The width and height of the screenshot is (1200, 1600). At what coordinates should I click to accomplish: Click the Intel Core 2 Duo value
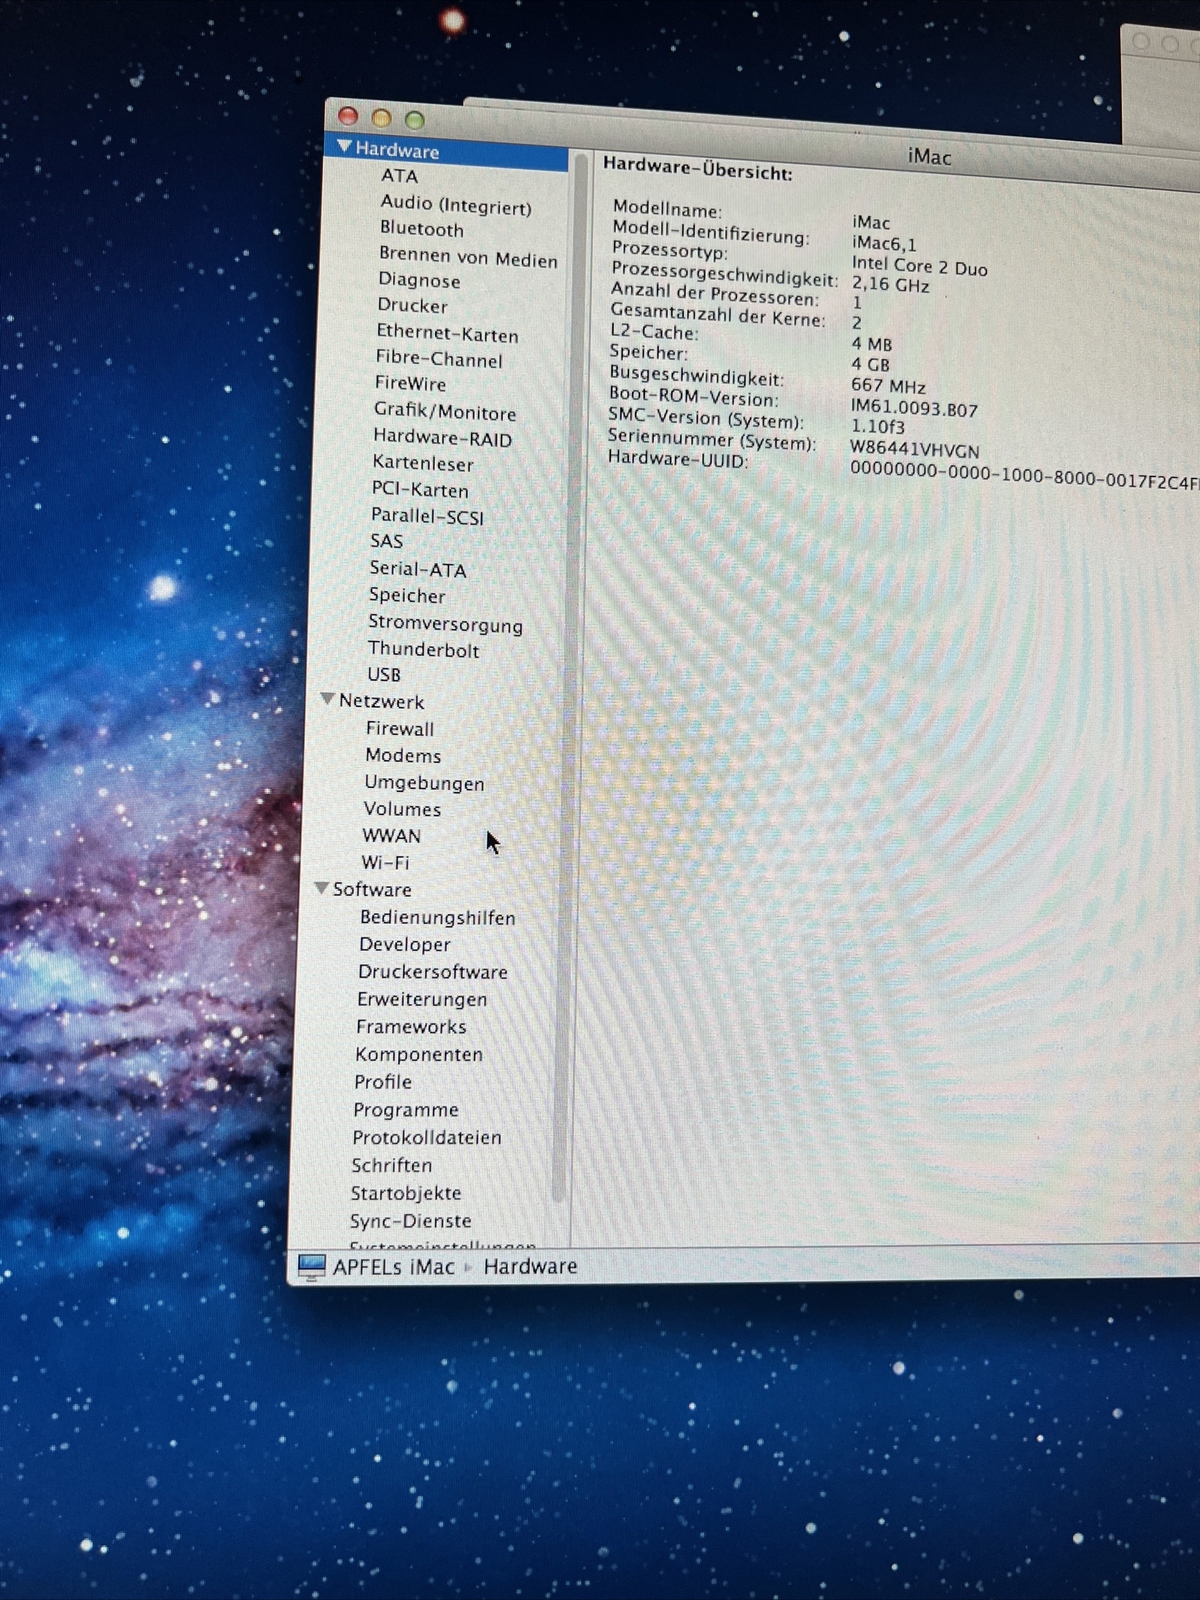click(919, 266)
